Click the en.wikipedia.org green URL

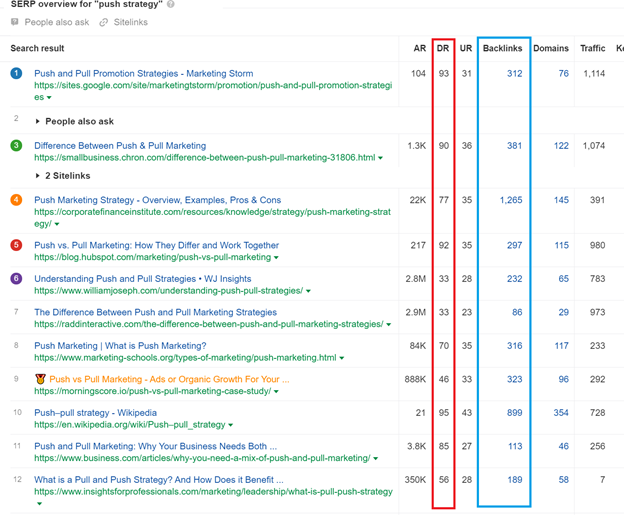[130, 425]
